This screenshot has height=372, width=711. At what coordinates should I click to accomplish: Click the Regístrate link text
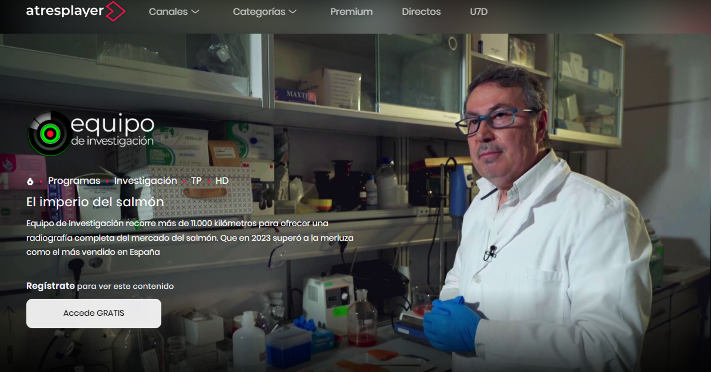coord(50,286)
